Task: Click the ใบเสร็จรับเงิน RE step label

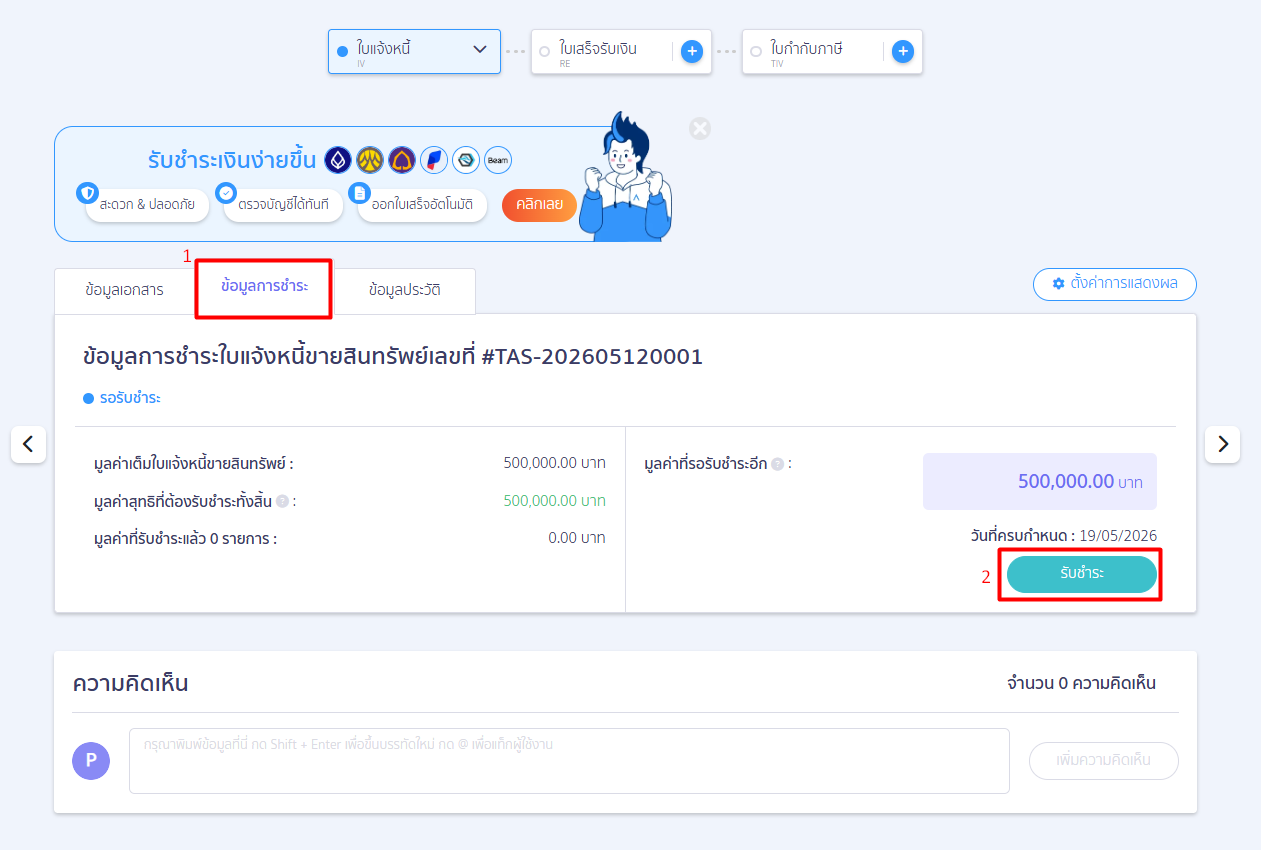Action: click(x=598, y=53)
